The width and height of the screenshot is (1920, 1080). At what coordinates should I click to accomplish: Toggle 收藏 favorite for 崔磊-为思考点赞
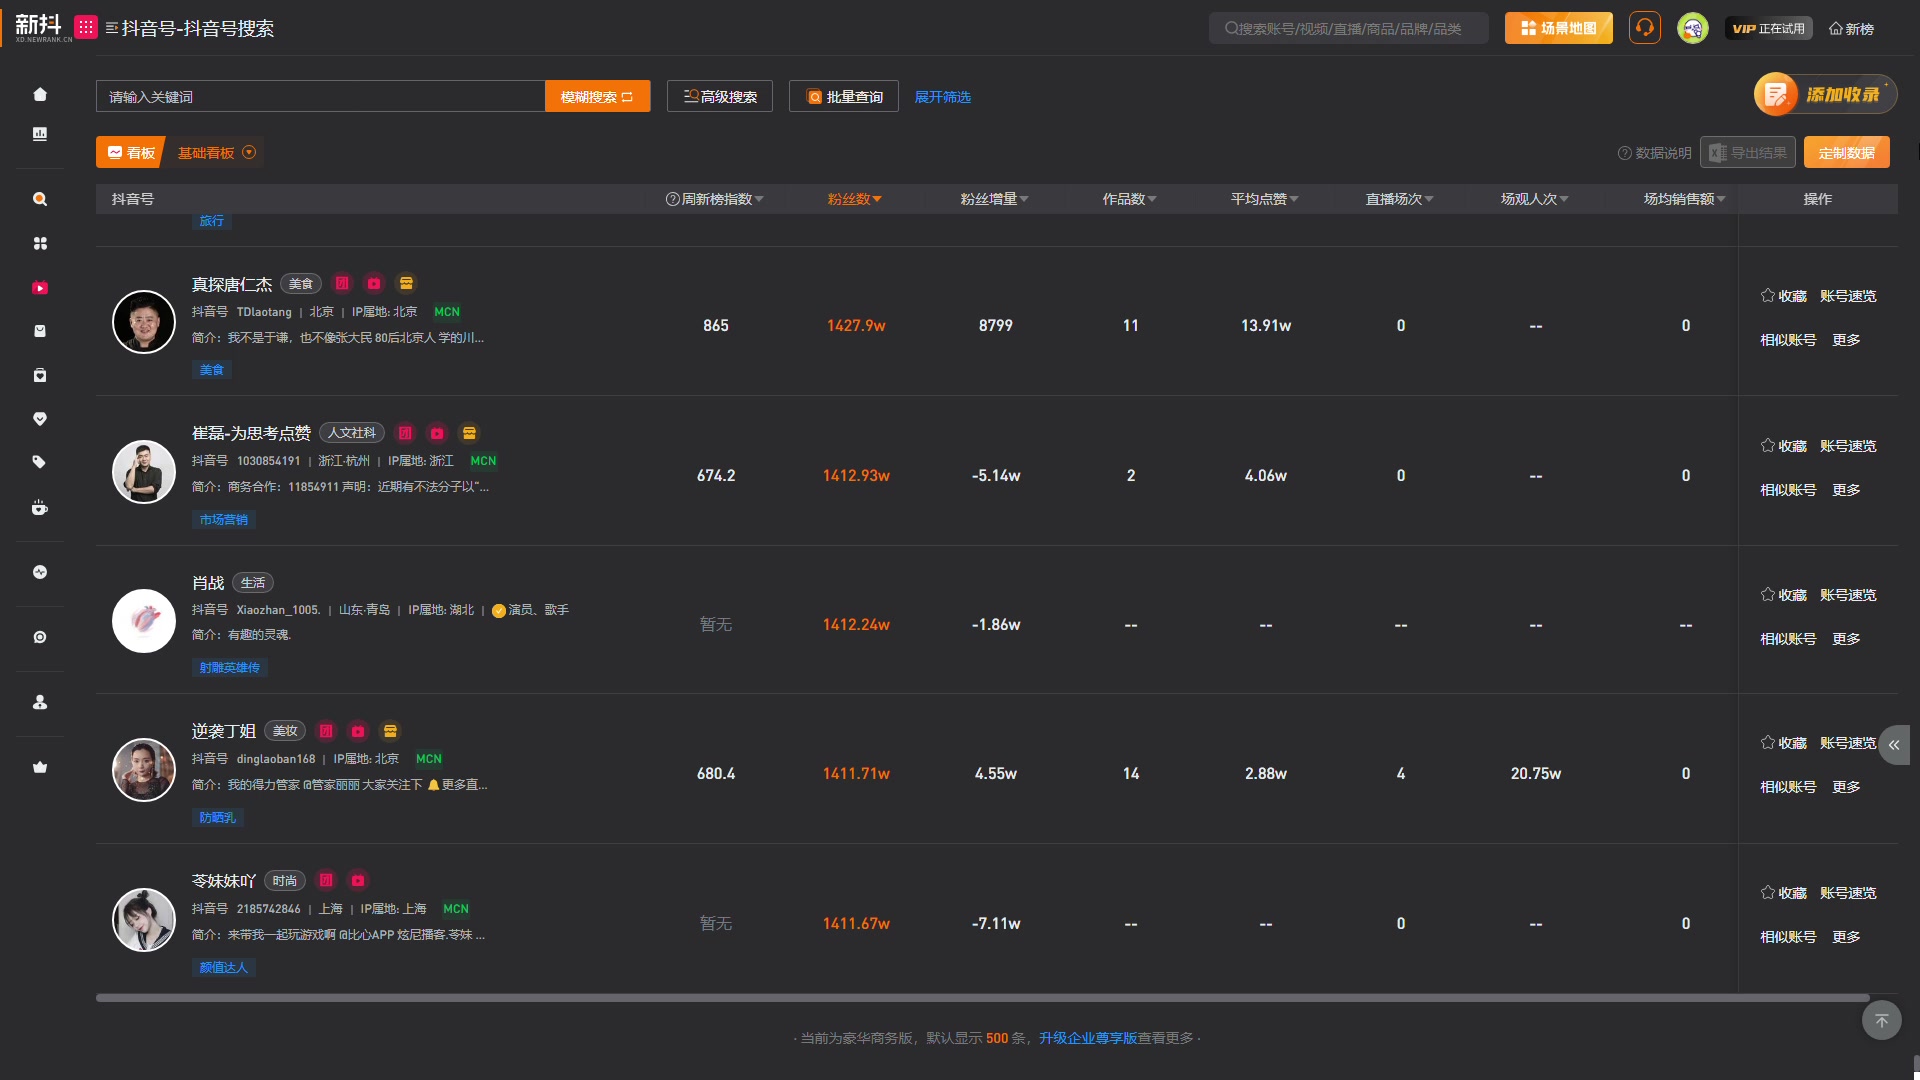click(1784, 446)
